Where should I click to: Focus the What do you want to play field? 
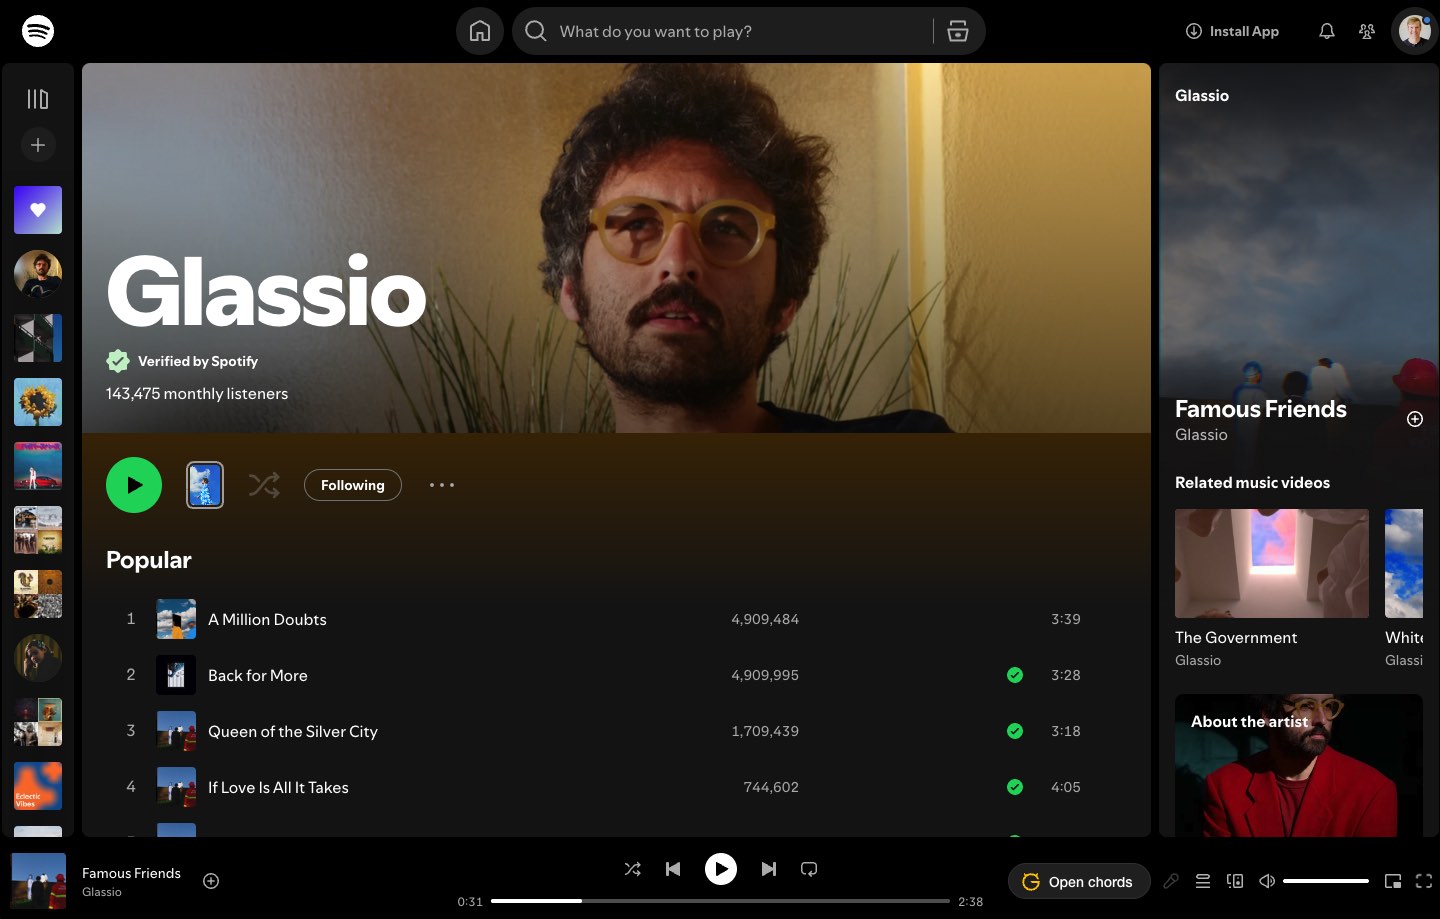[740, 31]
